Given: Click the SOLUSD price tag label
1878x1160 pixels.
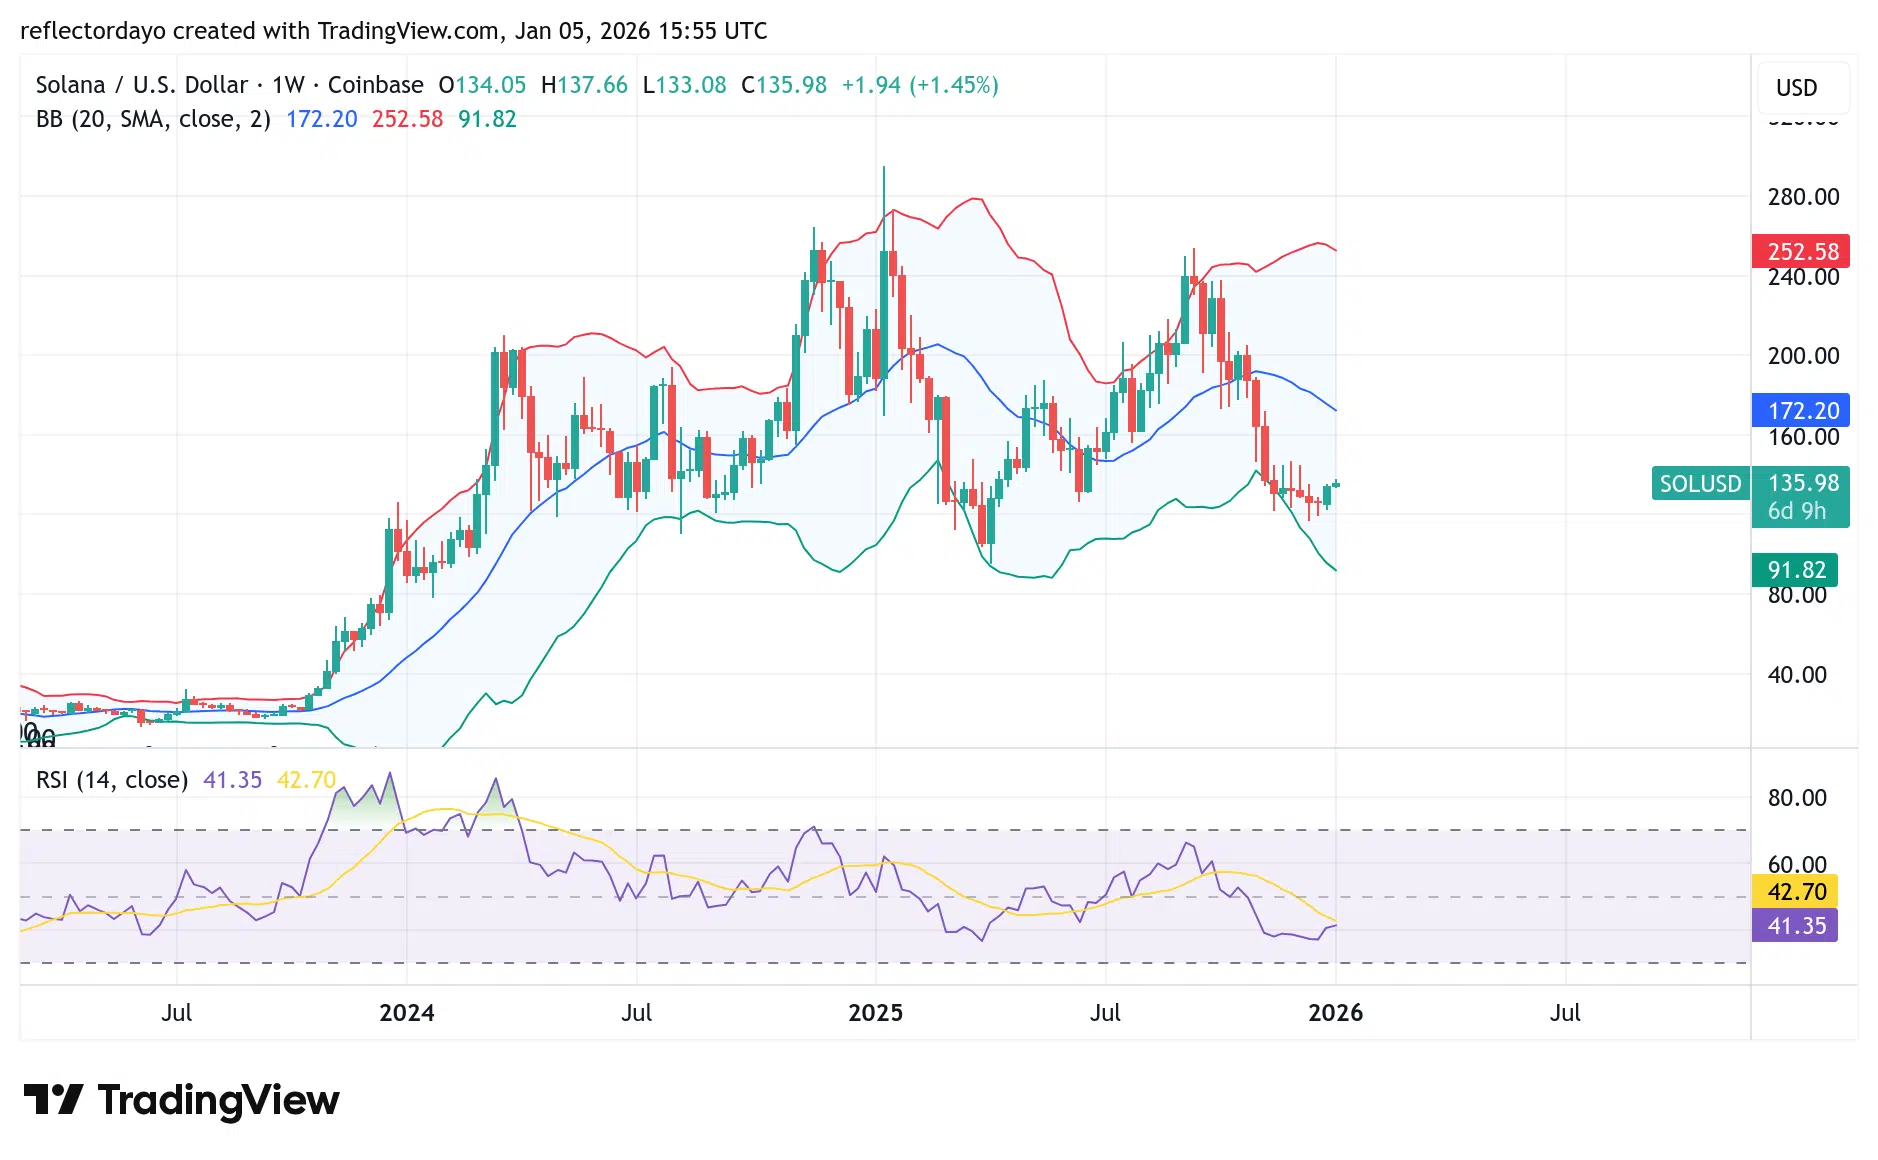Looking at the screenshot, I should pyautogui.click(x=1700, y=484).
